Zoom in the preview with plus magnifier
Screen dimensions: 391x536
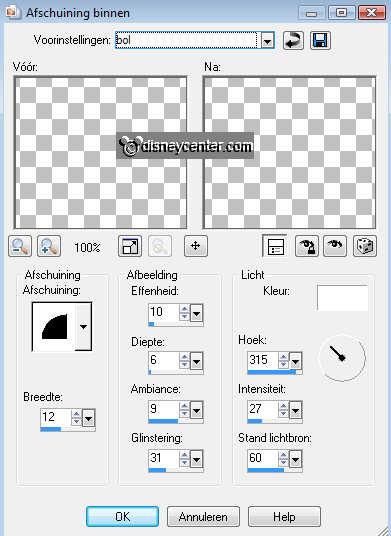49,246
